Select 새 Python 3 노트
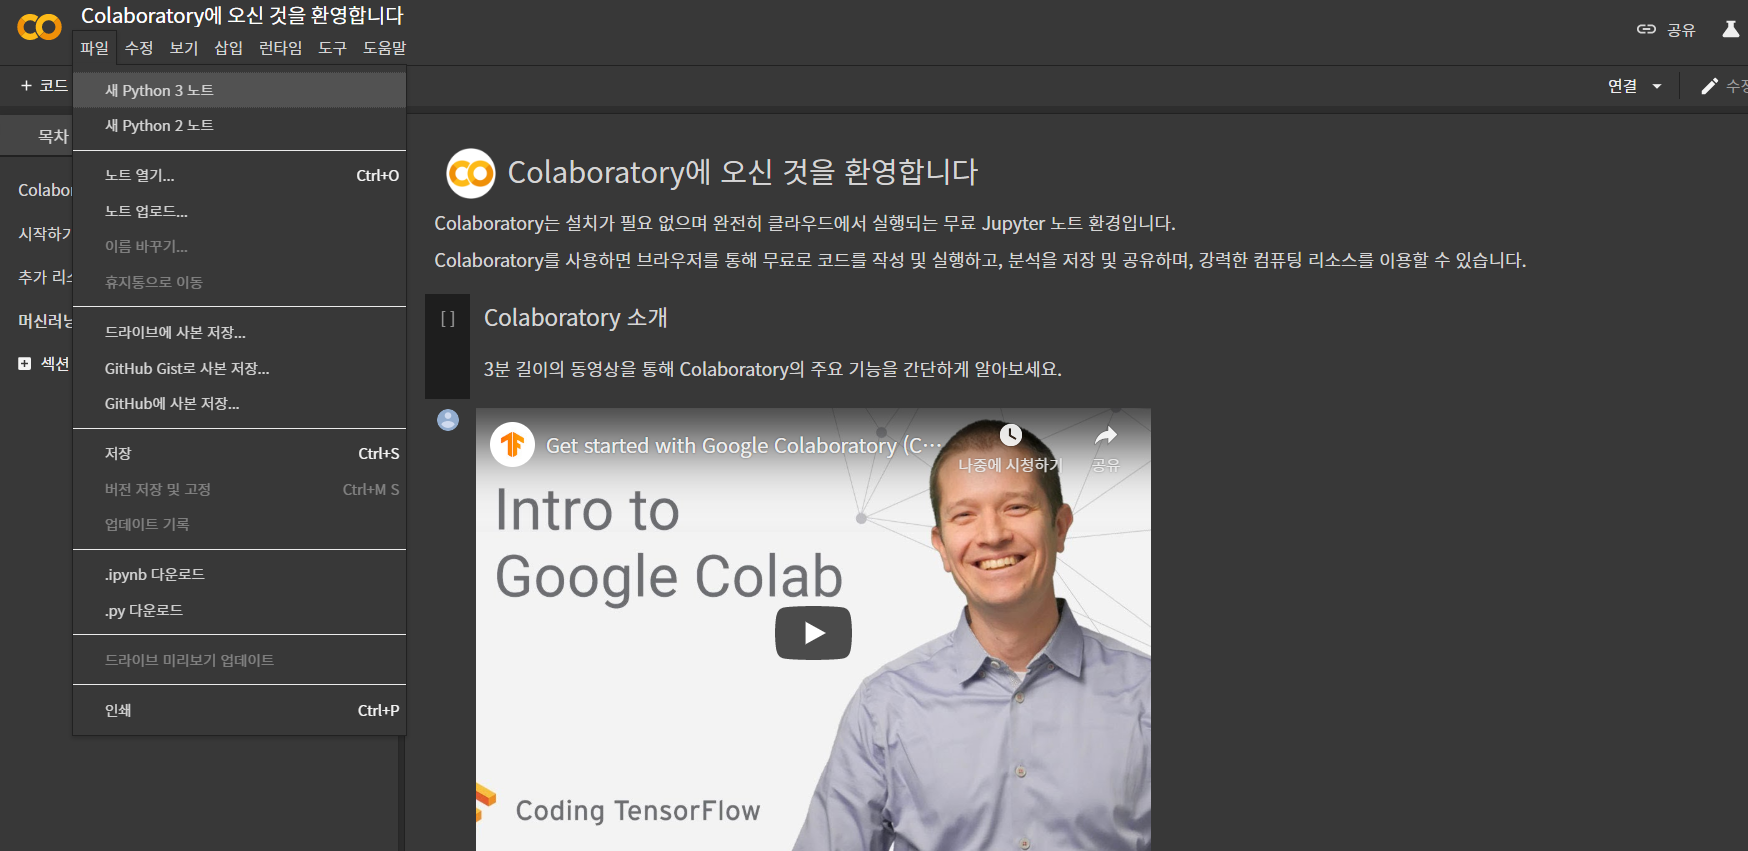The image size is (1748, 851). (x=240, y=90)
